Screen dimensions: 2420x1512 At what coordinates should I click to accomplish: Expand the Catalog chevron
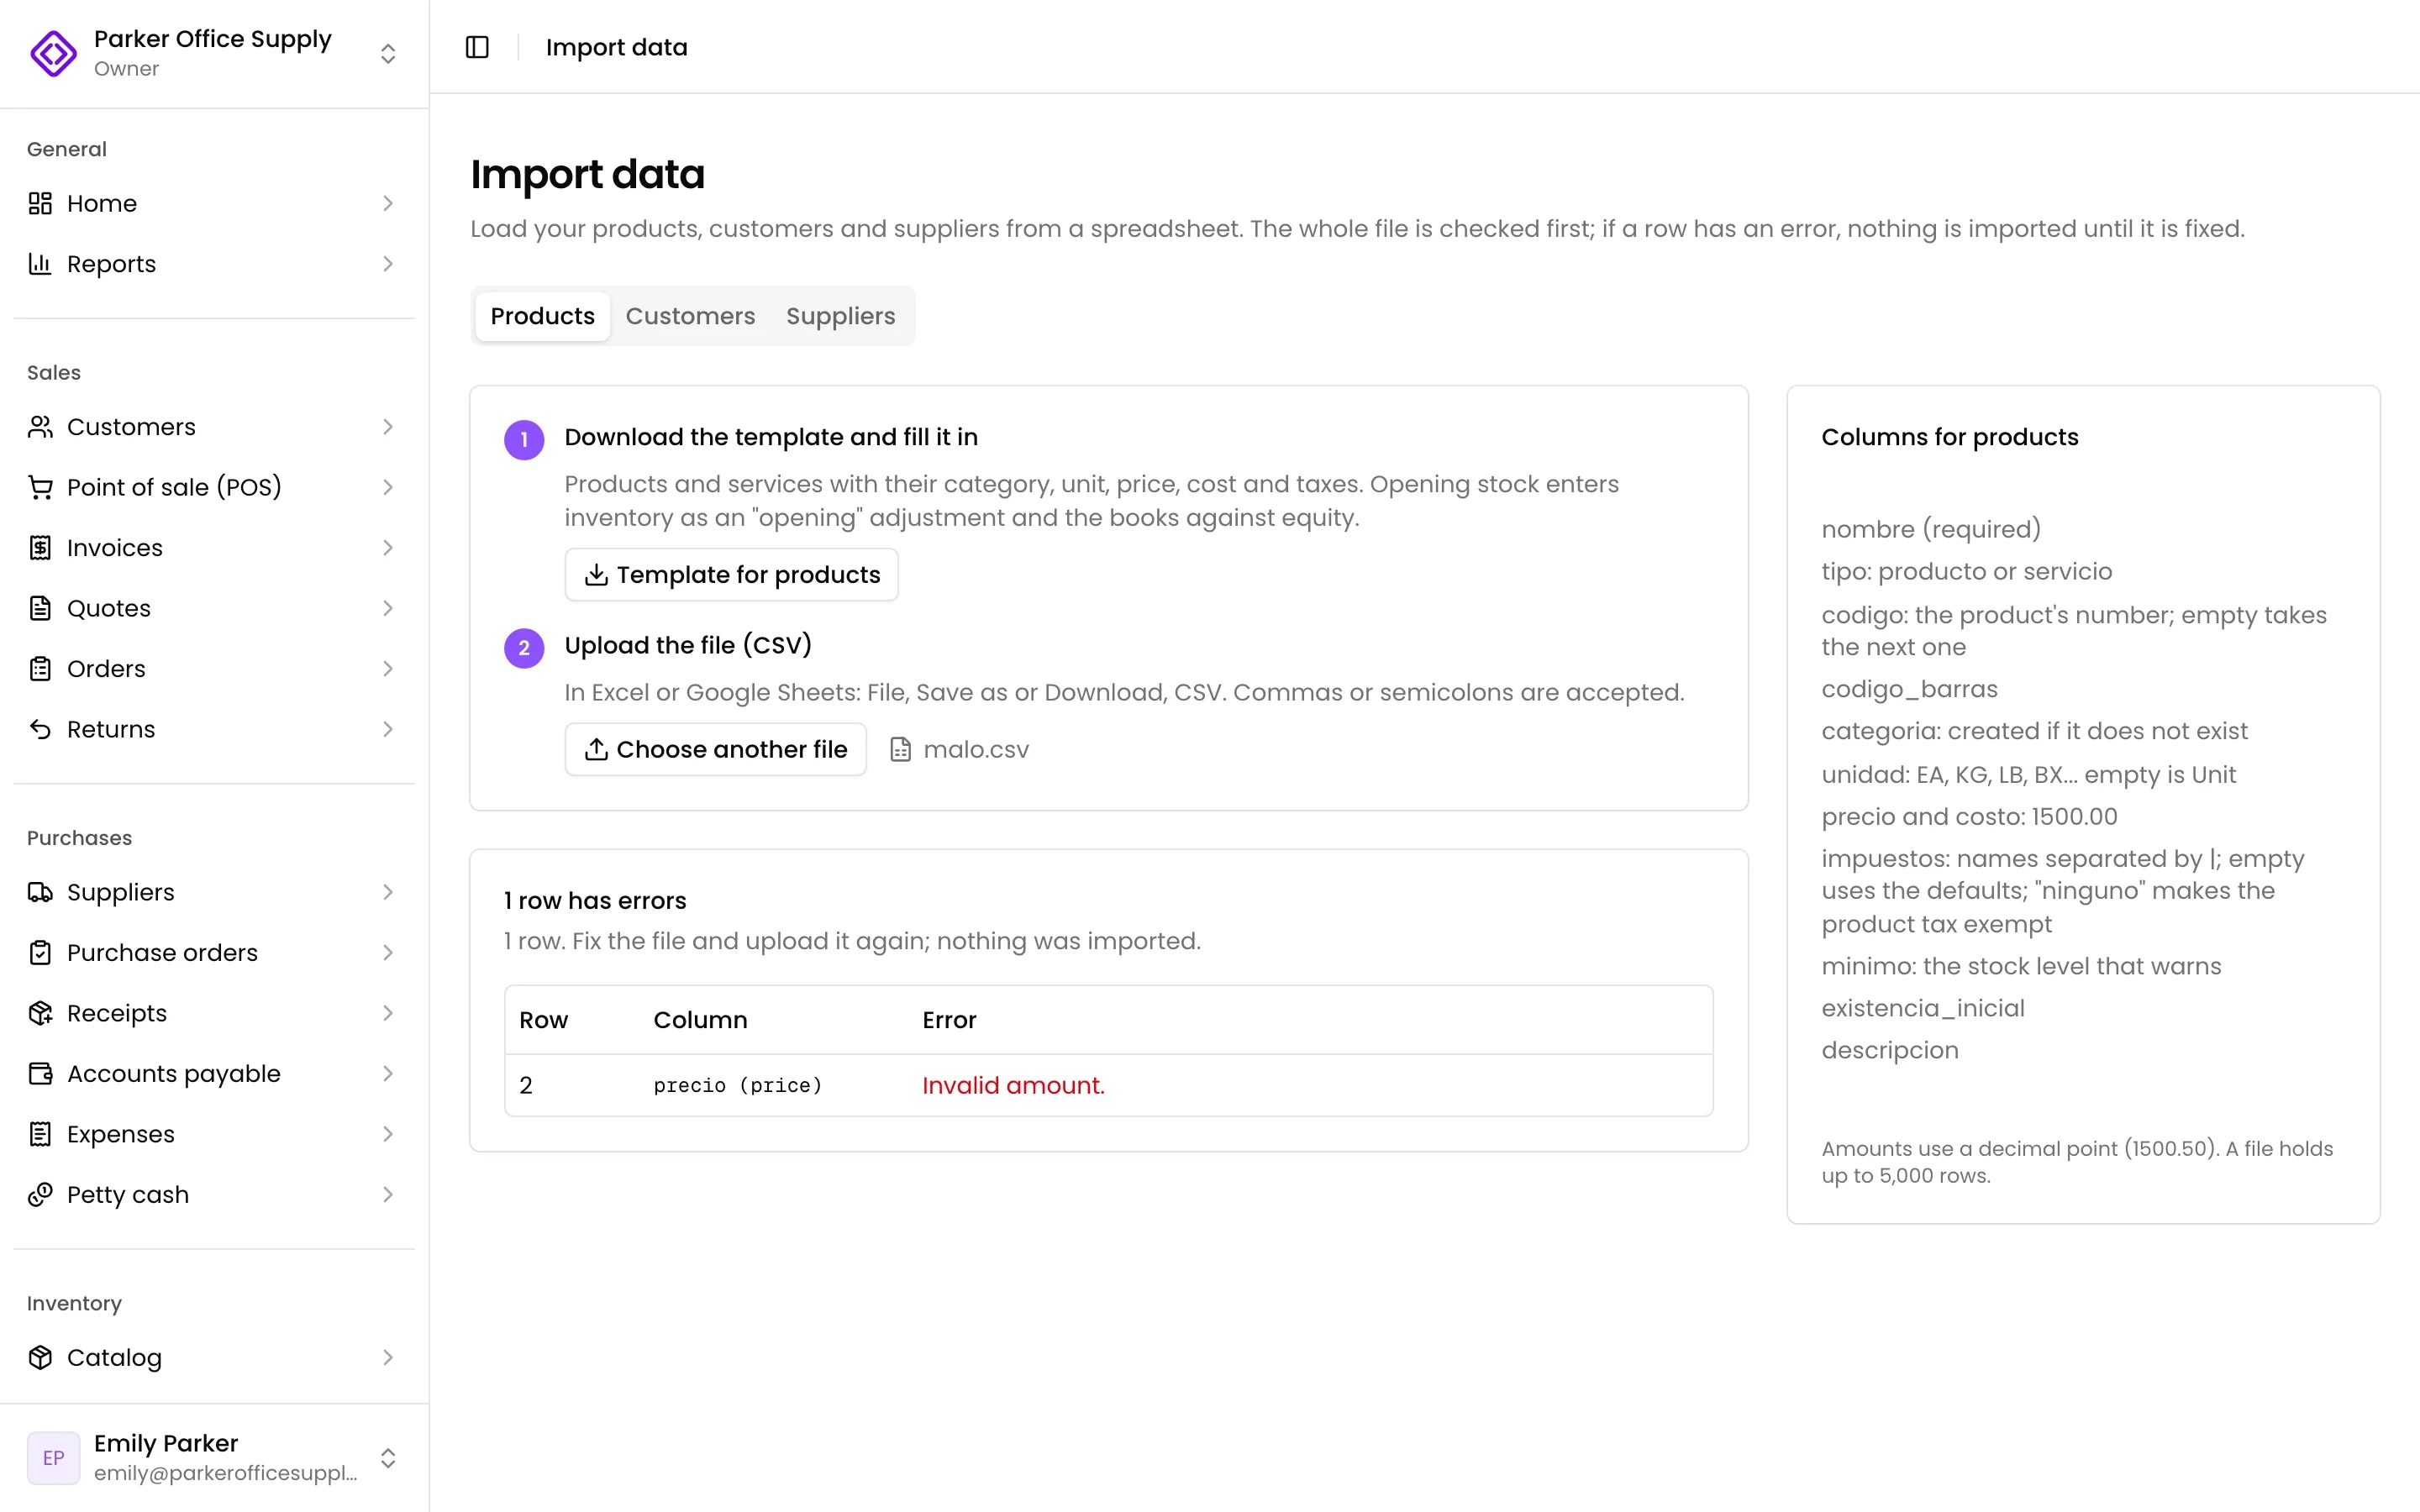click(388, 1357)
